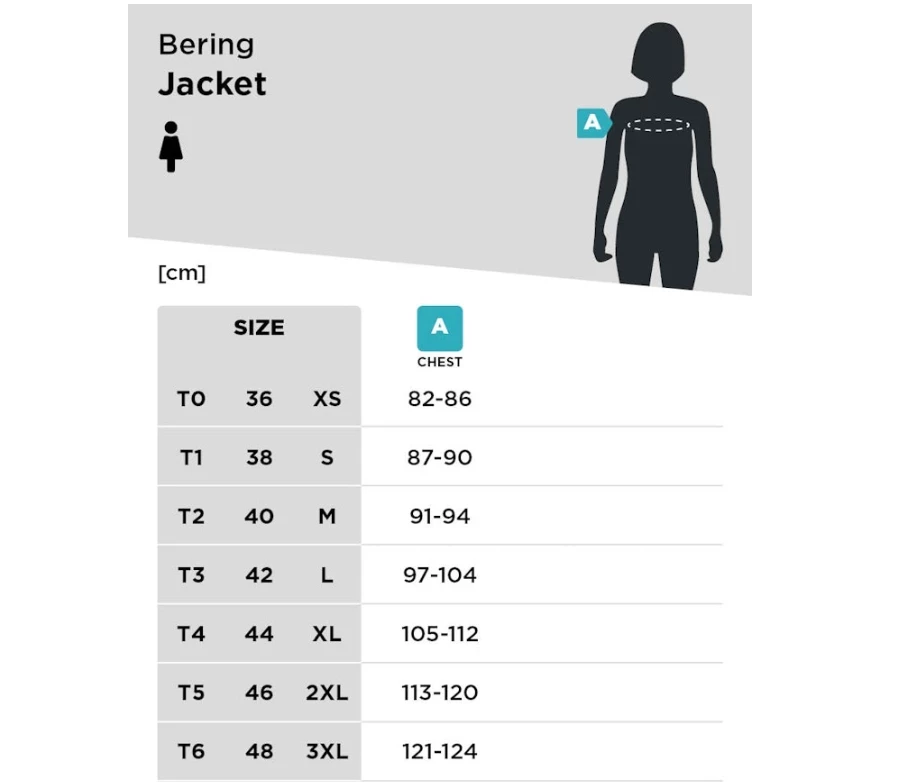Screen dimensions: 910x782
Task: Click the woman silhouette figure
Action: (x=658, y=156)
